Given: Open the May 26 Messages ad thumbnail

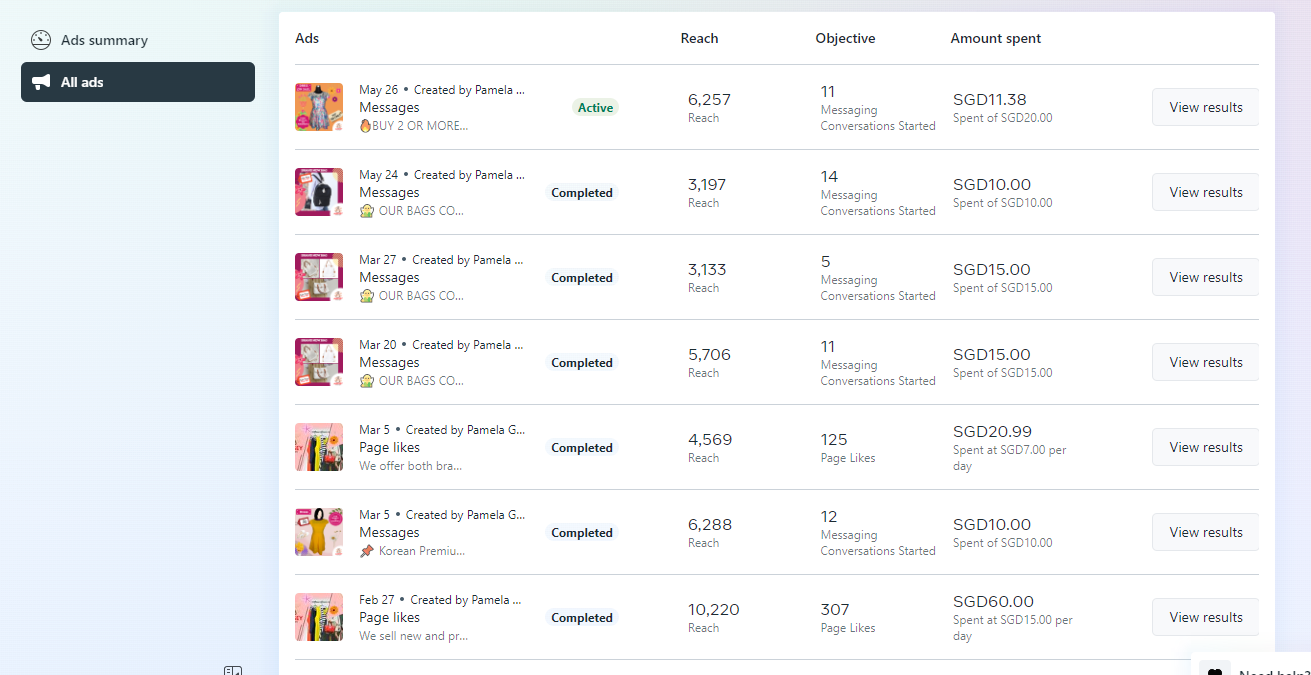Looking at the screenshot, I should pos(319,107).
